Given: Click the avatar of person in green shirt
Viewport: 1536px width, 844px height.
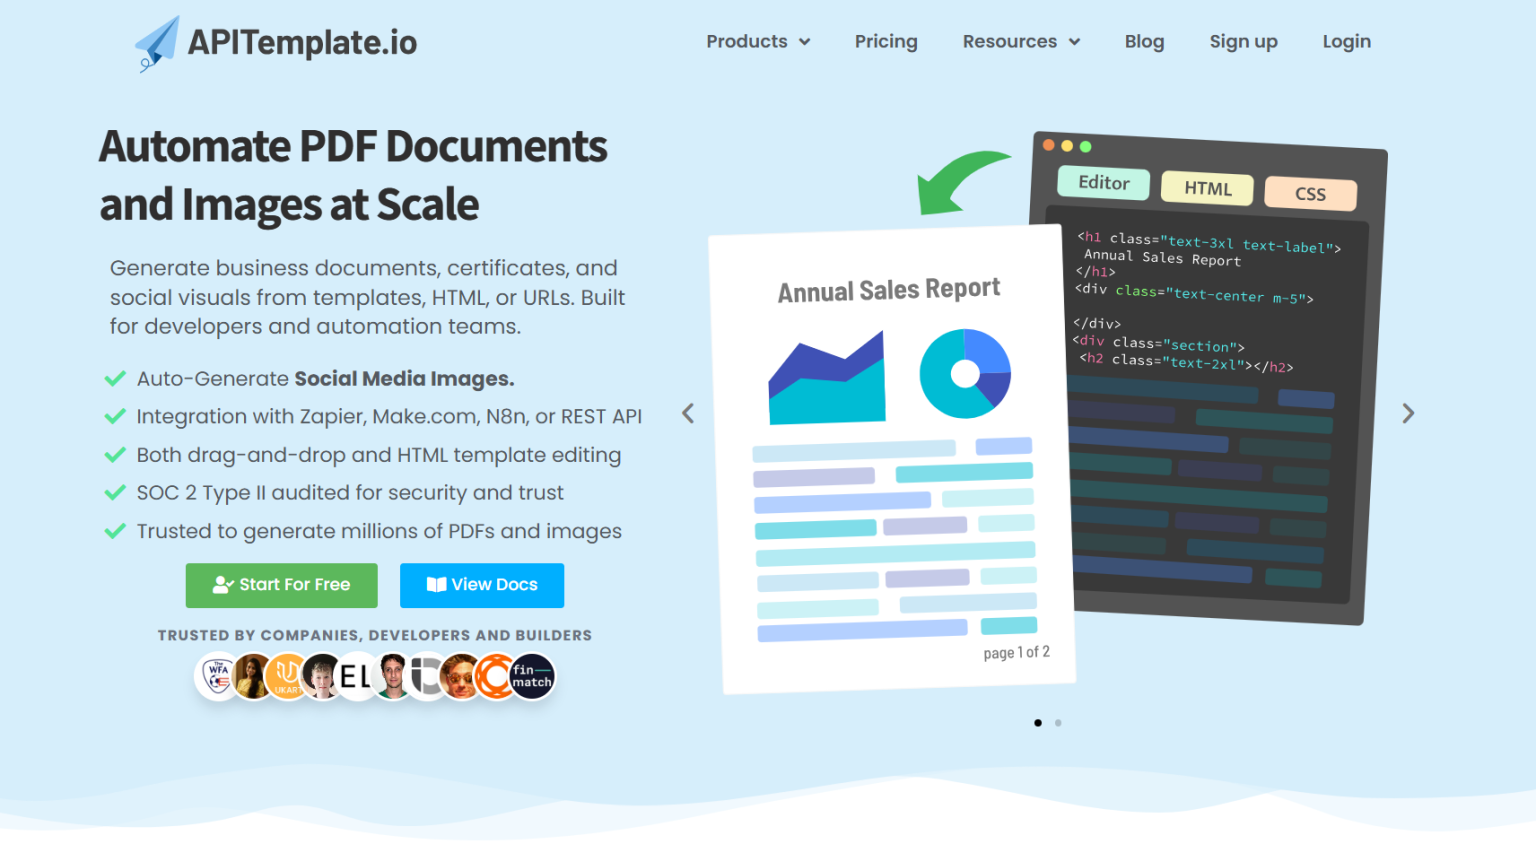Looking at the screenshot, I should [x=392, y=677].
